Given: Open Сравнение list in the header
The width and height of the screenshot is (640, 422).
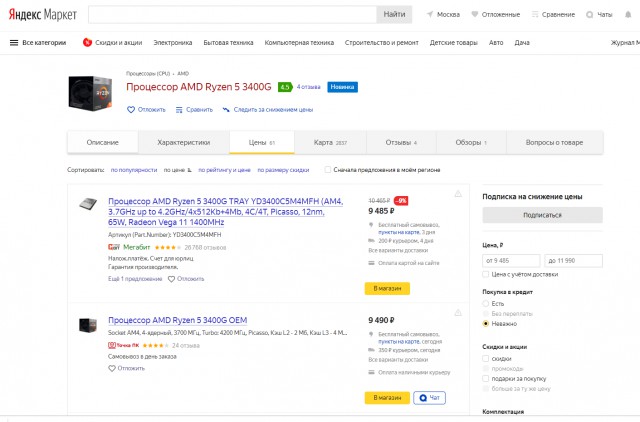Looking at the screenshot, I should point(553,14).
